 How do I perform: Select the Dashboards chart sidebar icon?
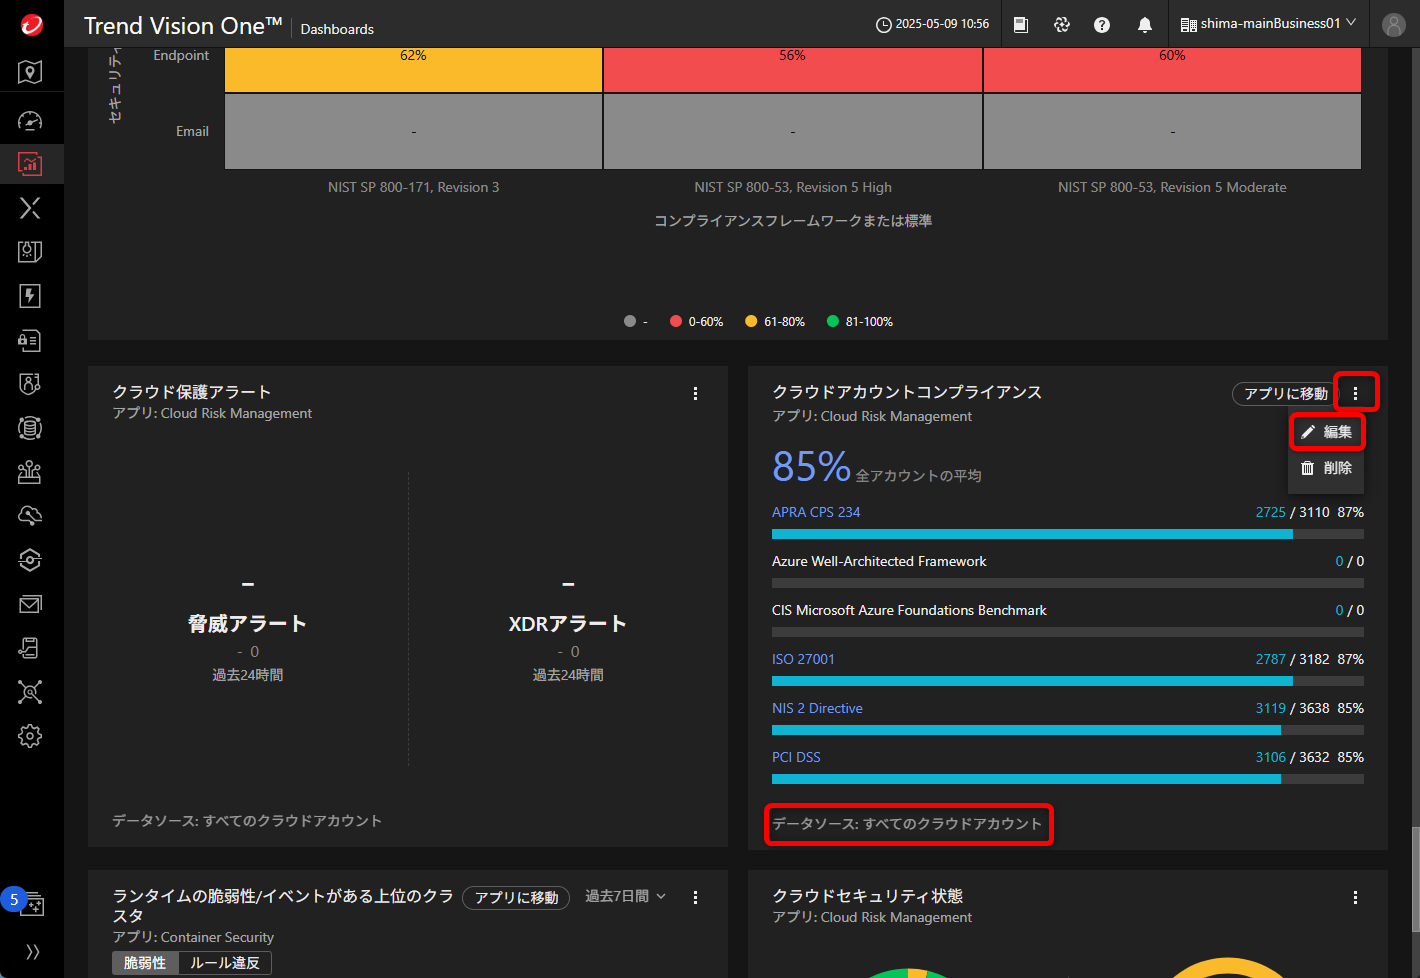tap(30, 164)
